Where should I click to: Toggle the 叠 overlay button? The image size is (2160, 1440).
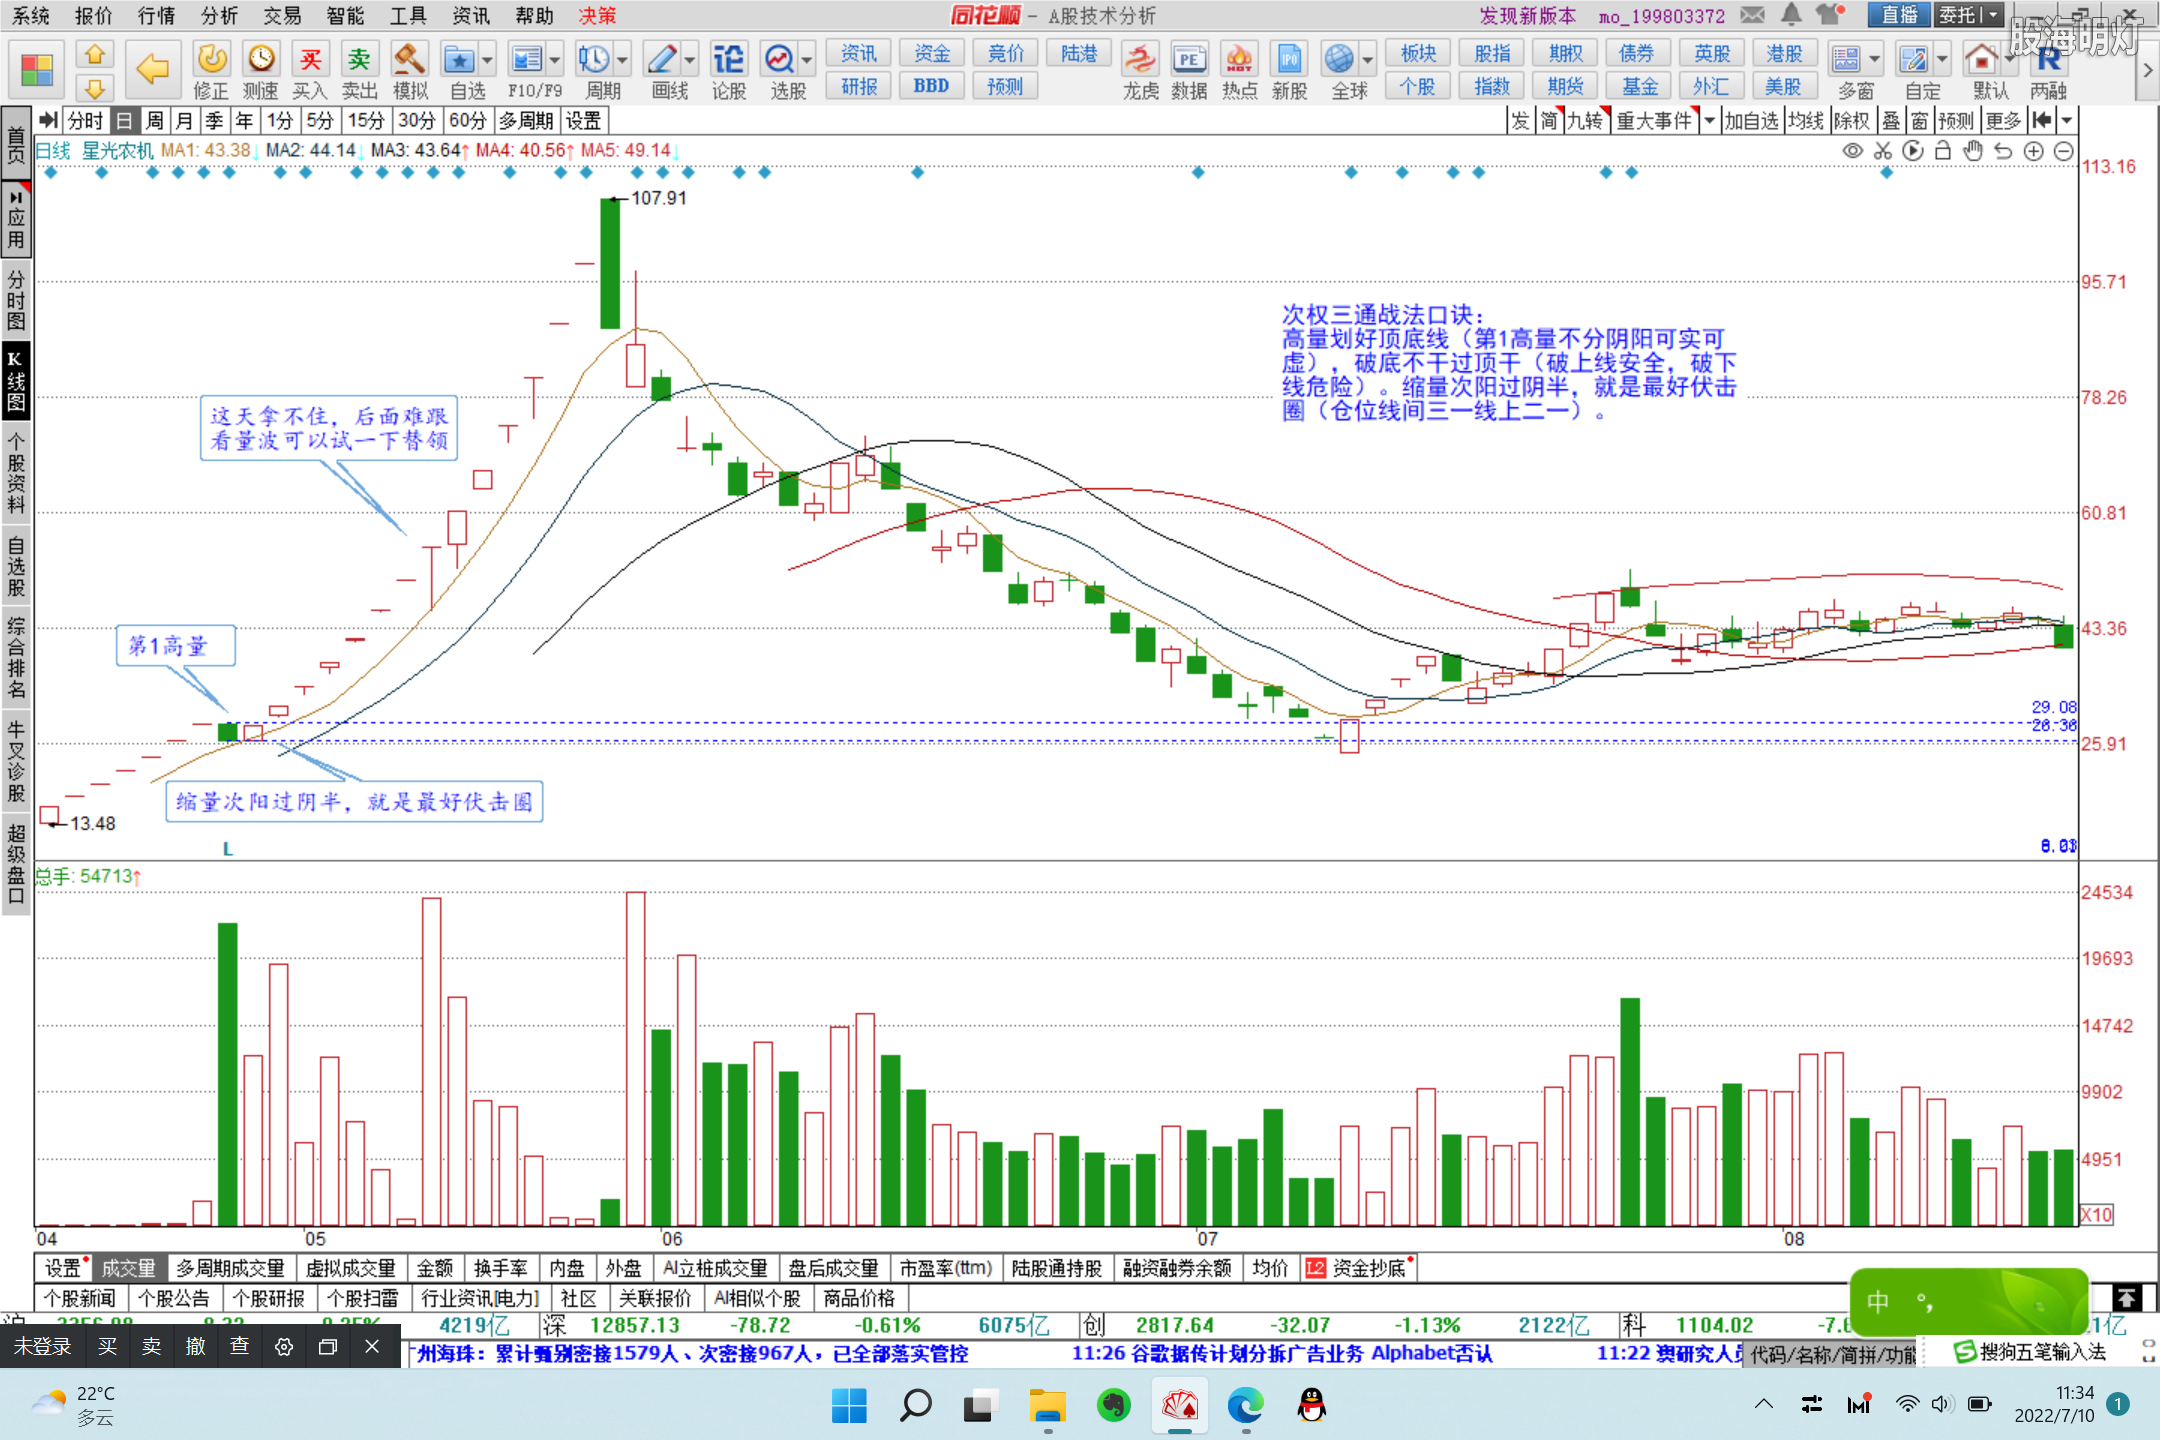(1891, 121)
